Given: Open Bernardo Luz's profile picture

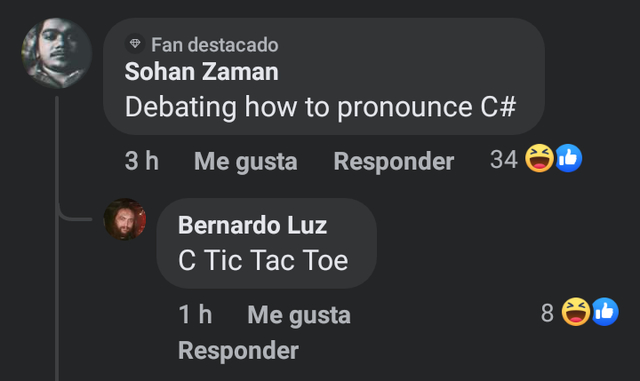Looking at the screenshot, I should click(124, 219).
